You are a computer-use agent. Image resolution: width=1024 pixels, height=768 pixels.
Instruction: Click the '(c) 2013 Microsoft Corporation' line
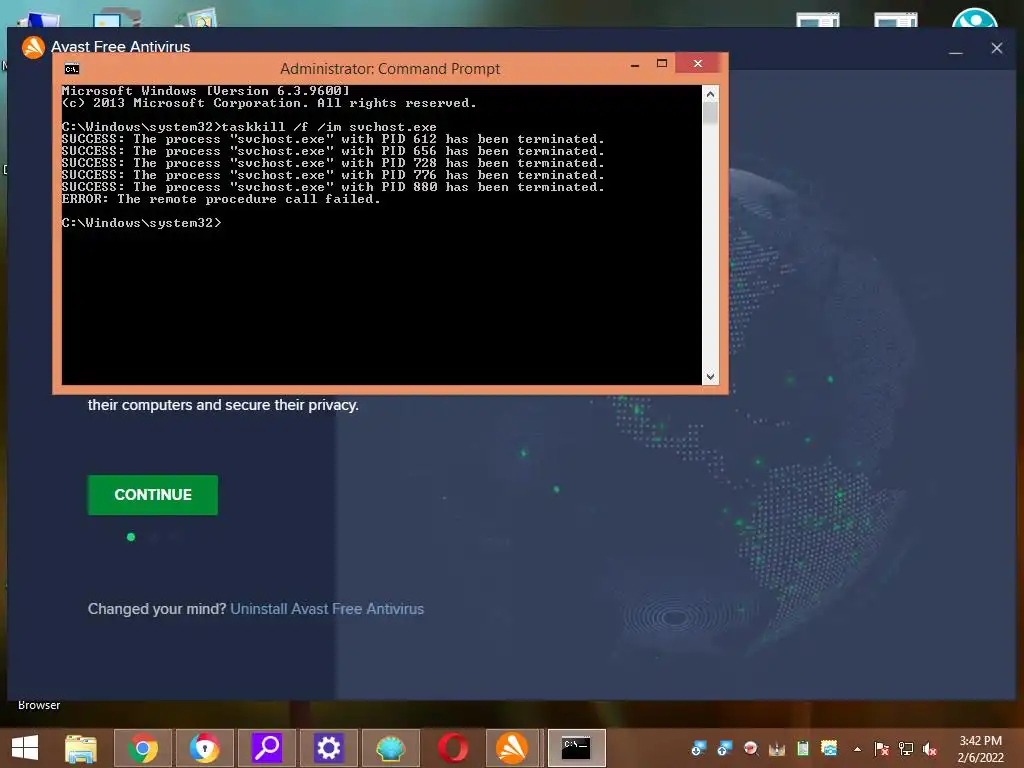click(269, 103)
